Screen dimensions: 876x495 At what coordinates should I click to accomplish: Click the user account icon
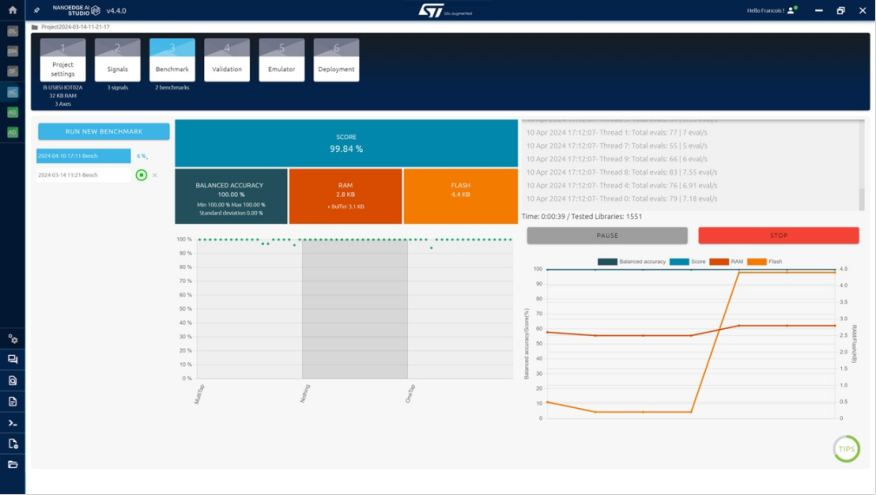[x=792, y=10]
